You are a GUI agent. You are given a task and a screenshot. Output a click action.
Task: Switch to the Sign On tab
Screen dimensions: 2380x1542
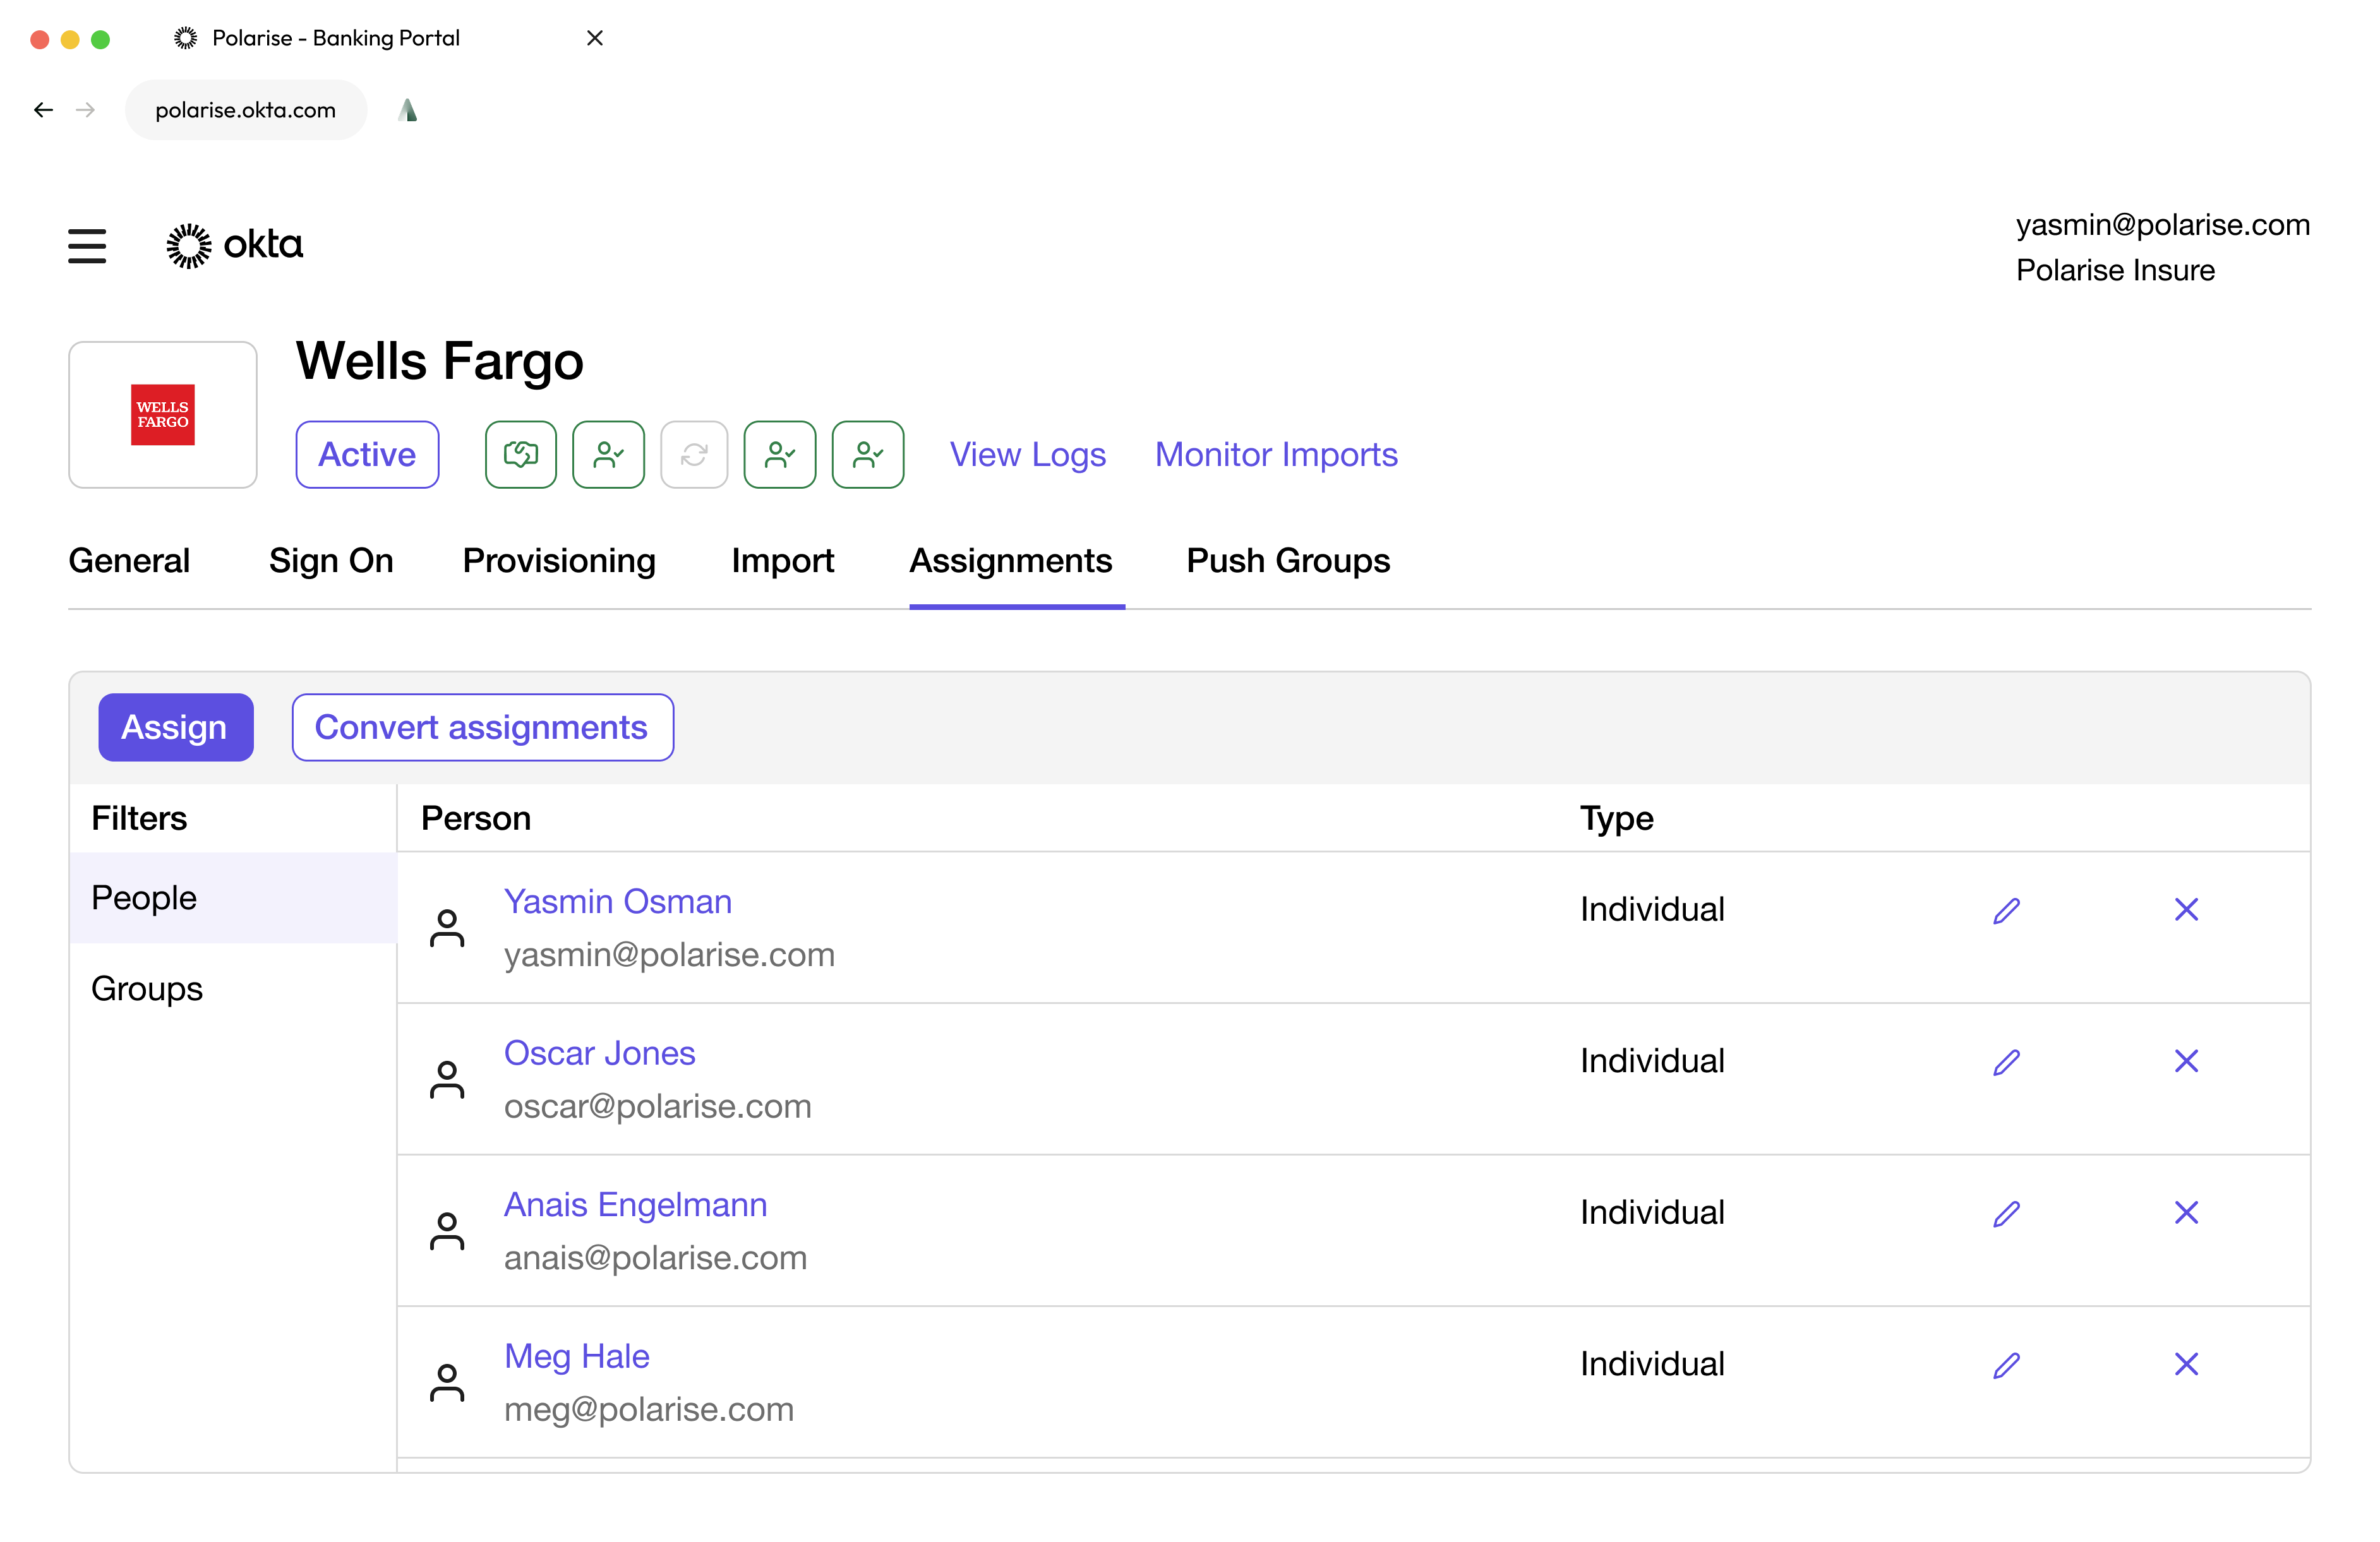point(331,561)
